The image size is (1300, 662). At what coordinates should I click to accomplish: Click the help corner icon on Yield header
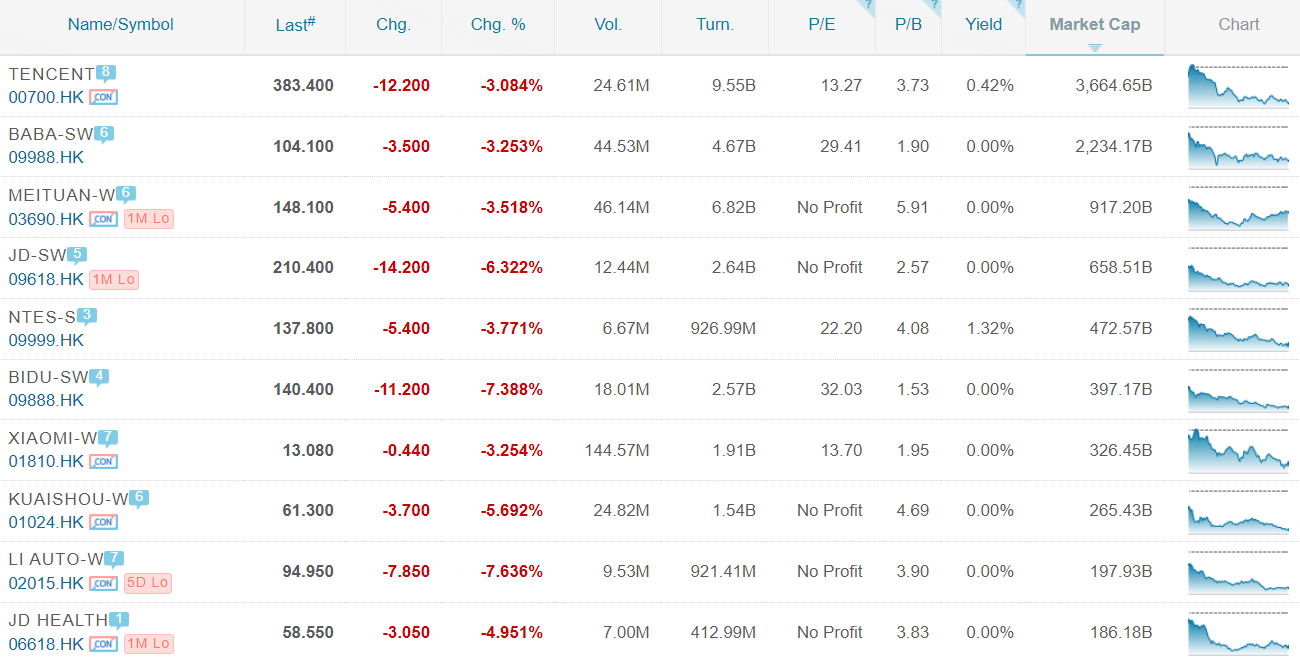(1018, 6)
